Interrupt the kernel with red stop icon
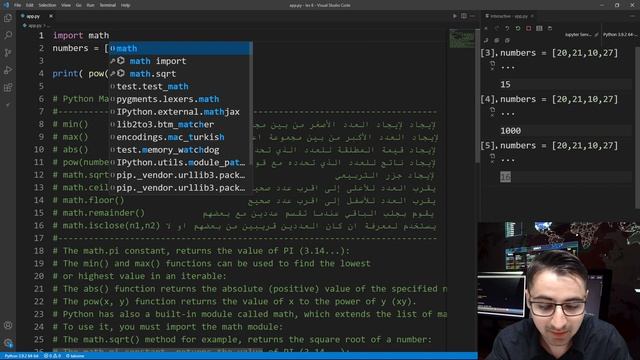Screen dimensions: 640x360 pos(529,28)
